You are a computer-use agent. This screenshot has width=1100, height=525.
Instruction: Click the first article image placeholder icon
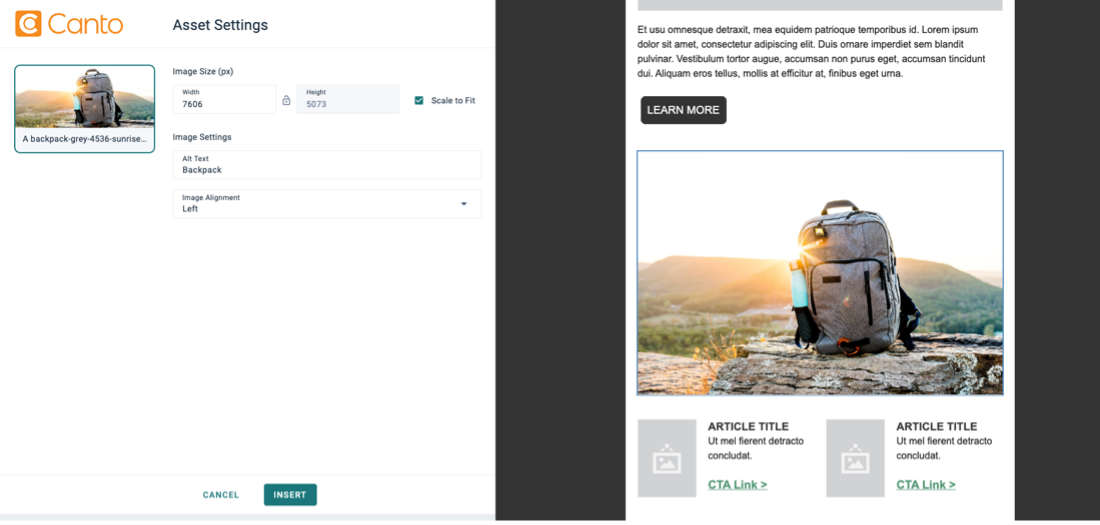[x=666, y=458]
